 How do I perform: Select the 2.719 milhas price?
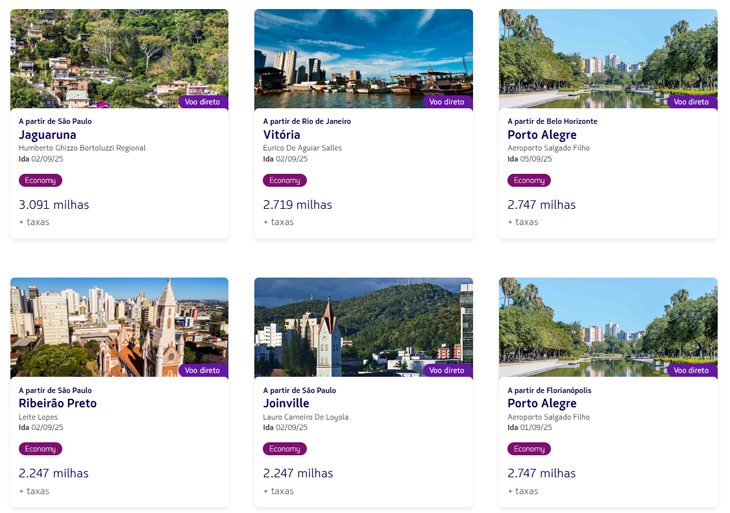298,205
